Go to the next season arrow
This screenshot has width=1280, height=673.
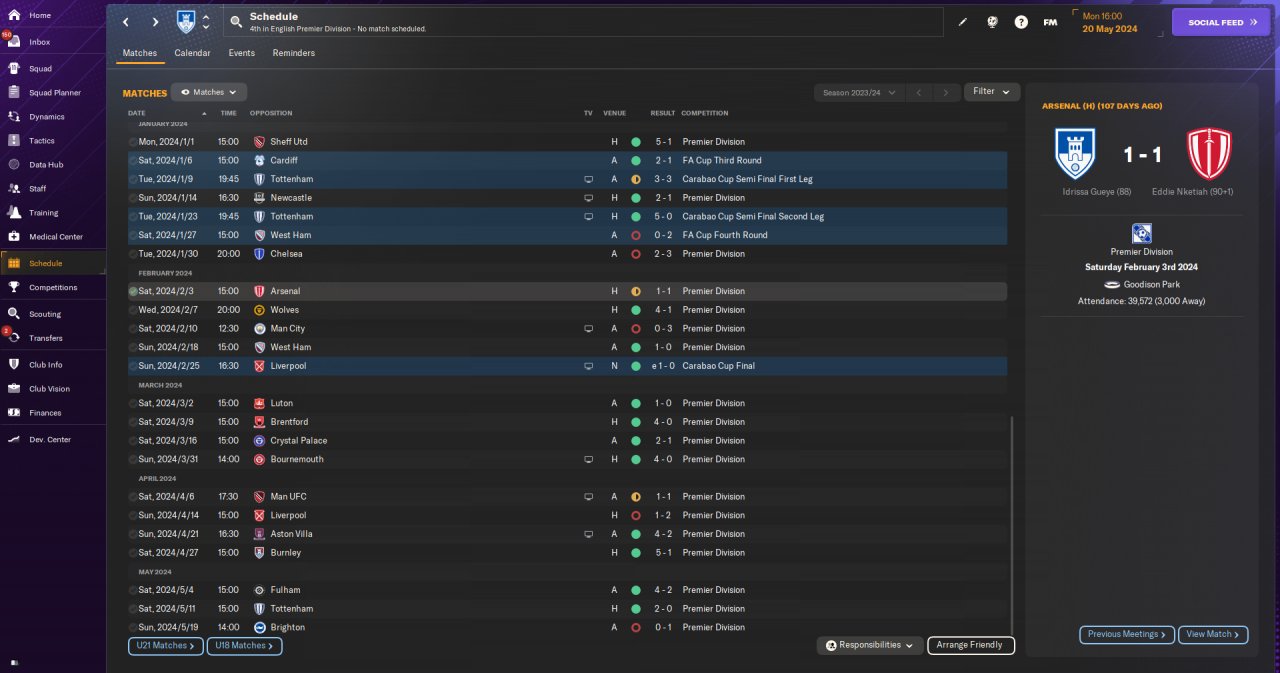coord(946,92)
